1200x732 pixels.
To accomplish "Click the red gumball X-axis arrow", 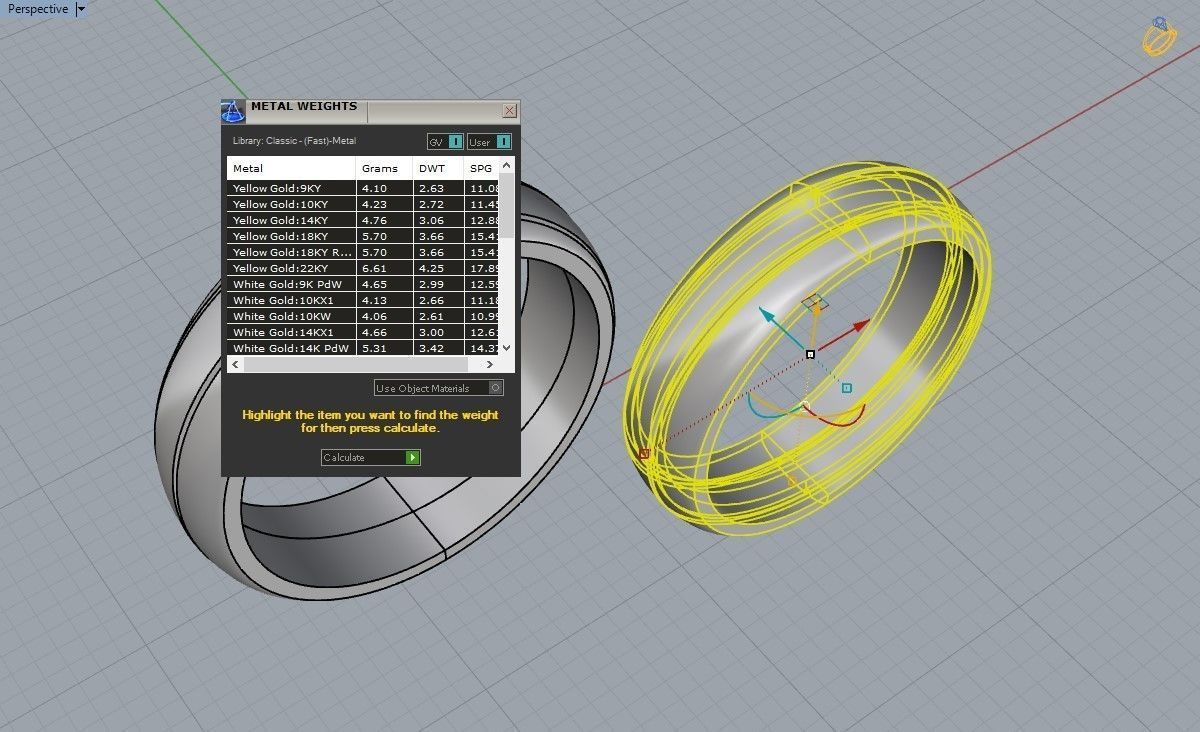I will [859, 326].
